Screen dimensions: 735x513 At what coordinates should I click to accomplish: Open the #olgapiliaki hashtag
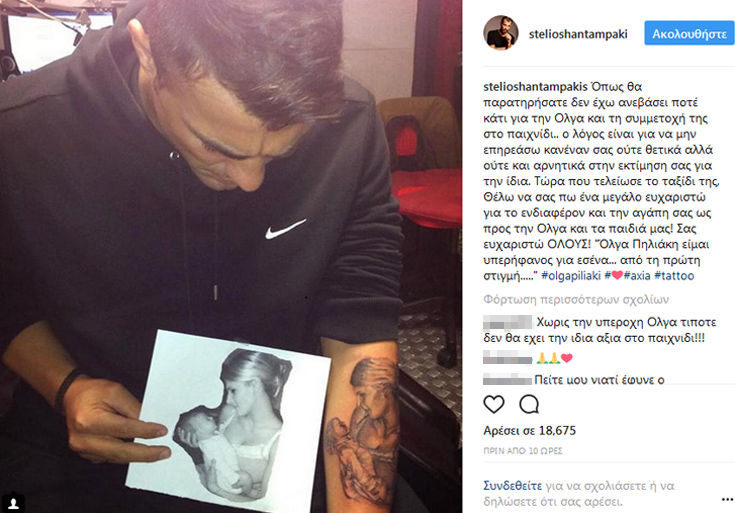tap(571, 276)
